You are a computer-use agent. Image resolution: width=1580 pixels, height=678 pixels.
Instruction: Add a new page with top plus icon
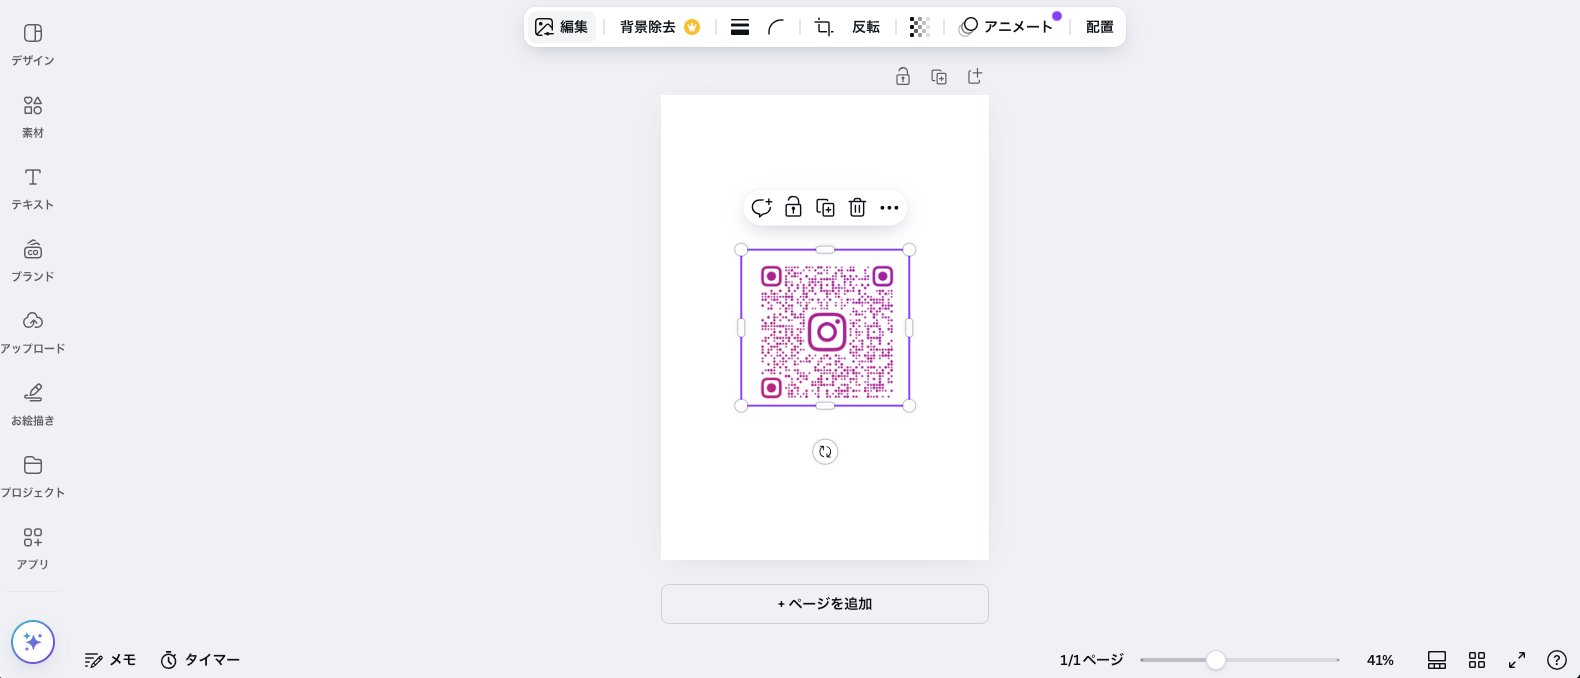coord(975,76)
